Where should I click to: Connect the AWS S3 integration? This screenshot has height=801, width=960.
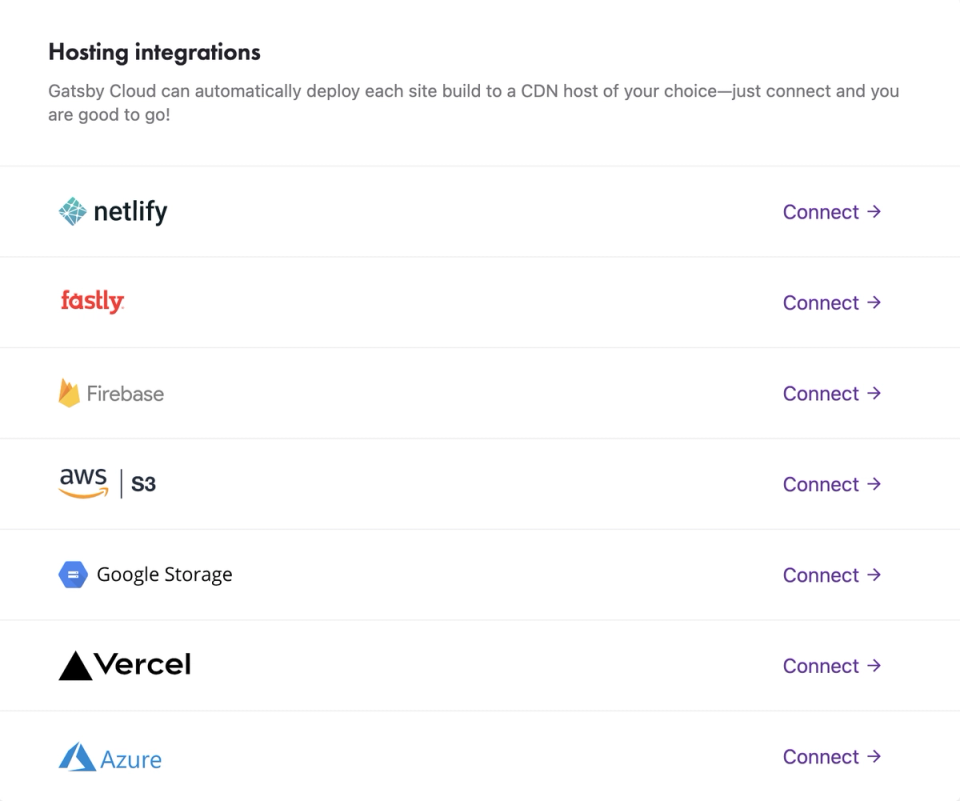[831, 485]
